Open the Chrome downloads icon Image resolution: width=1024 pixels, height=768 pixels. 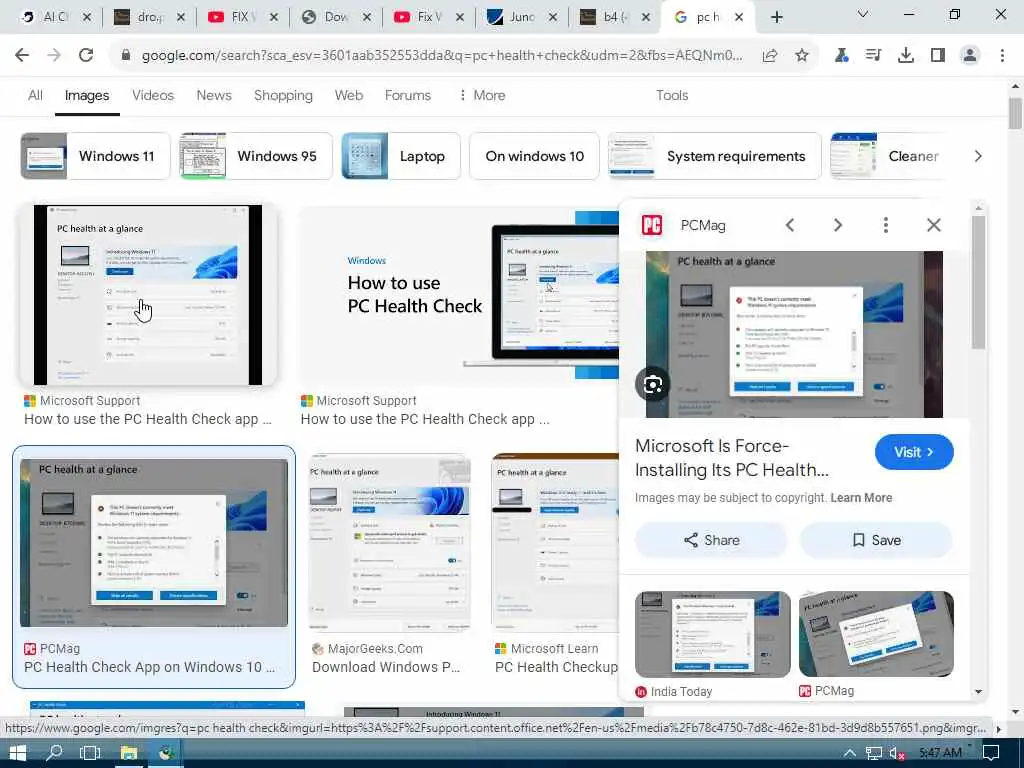906,56
